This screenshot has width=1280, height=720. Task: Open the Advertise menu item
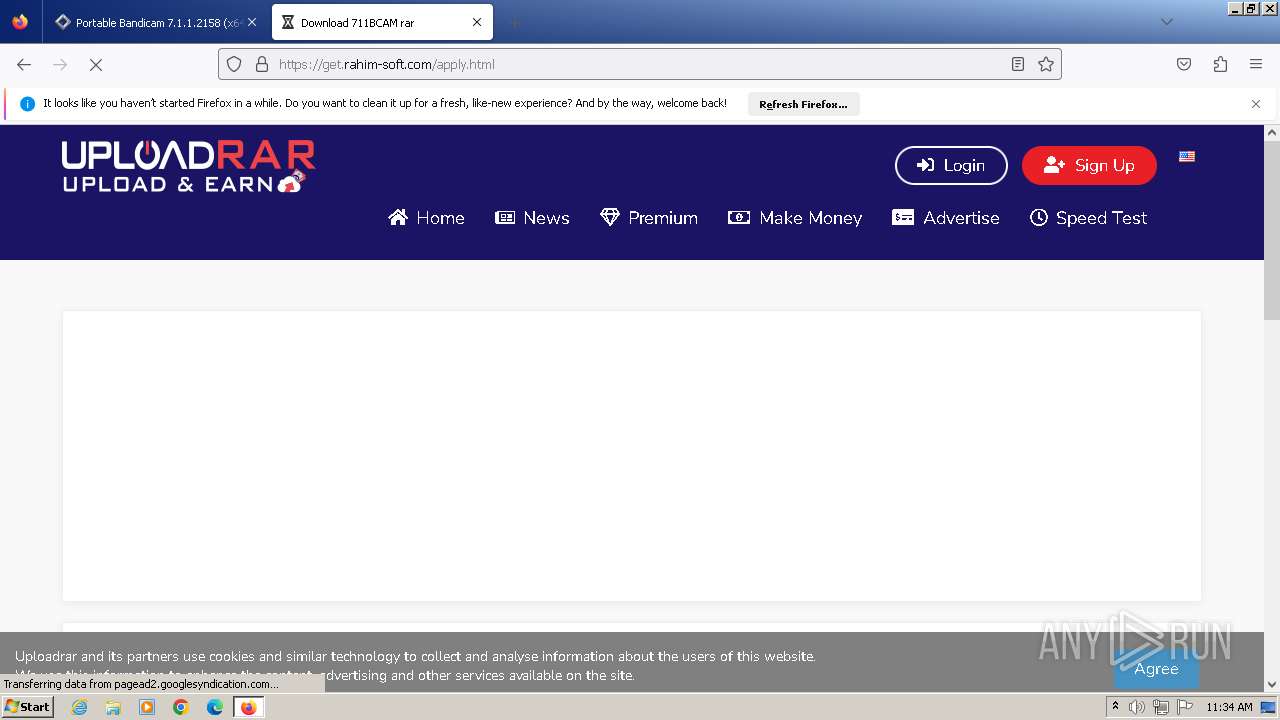946,218
